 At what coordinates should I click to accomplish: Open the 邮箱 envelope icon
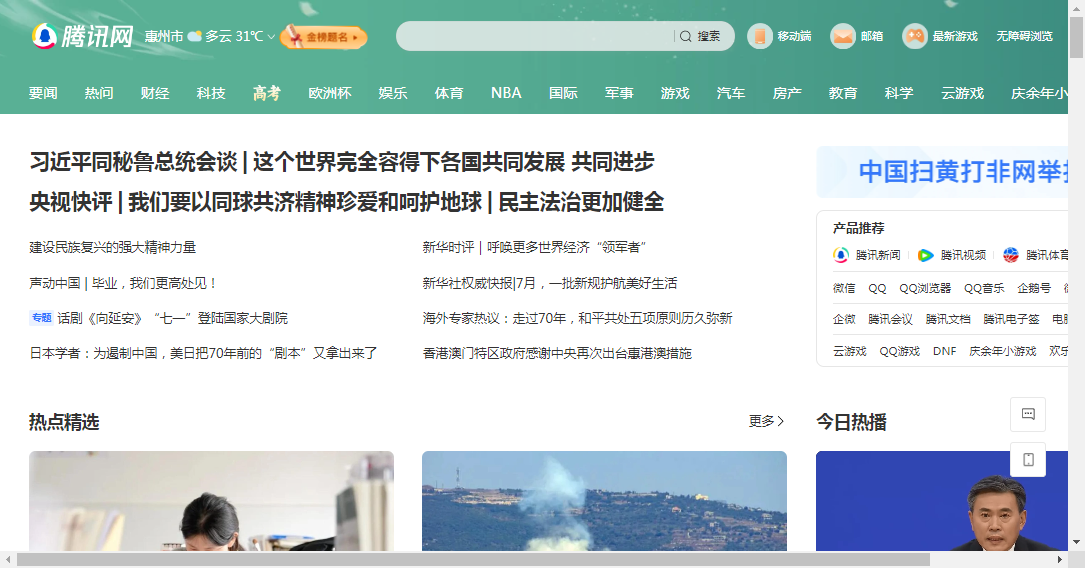(843, 36)
